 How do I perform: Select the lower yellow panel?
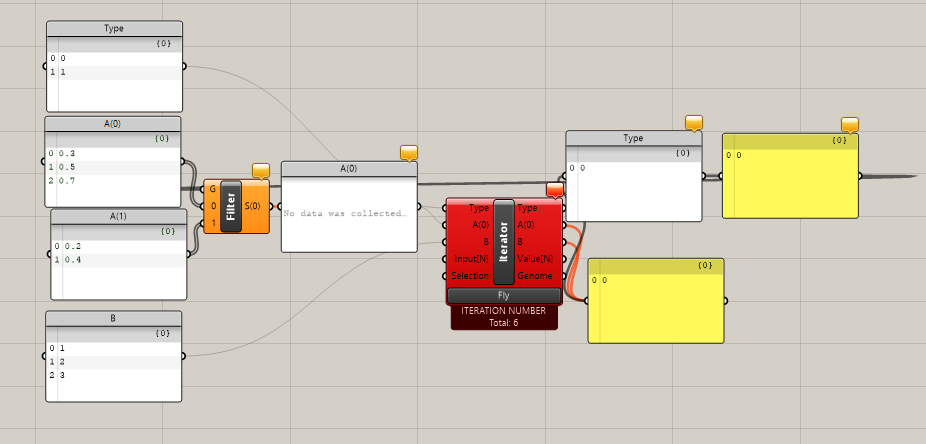pyautogui.click(x=656, y=301)
